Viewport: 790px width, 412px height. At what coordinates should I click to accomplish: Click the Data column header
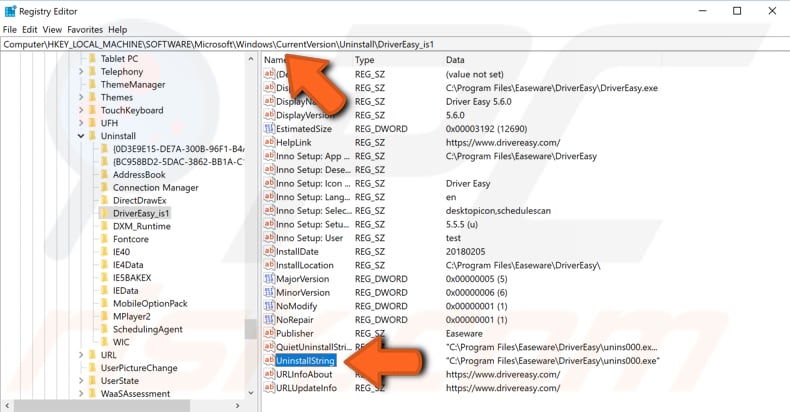tap(455, 60)
